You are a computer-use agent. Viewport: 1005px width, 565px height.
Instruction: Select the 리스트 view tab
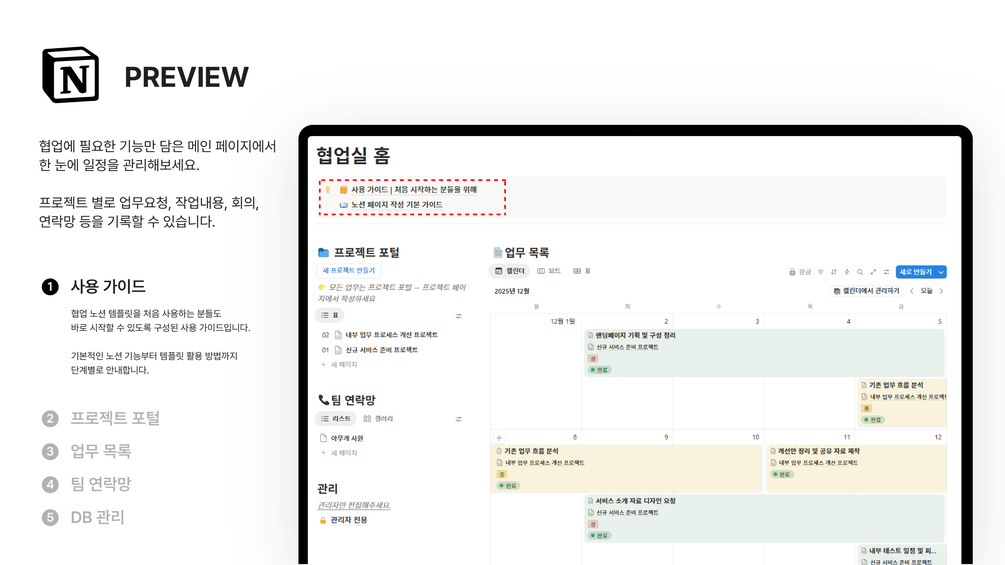pos(335,418)
